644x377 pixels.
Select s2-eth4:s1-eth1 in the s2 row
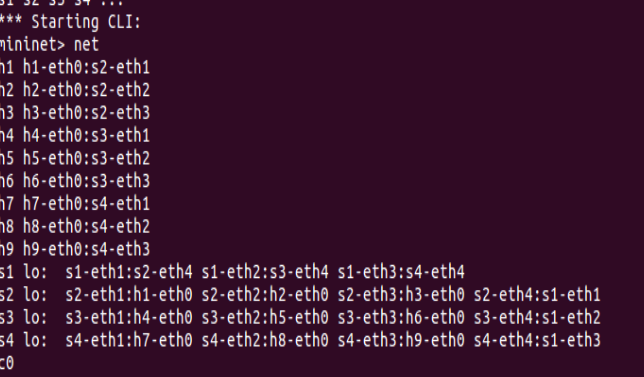click(x=537, y=295)
